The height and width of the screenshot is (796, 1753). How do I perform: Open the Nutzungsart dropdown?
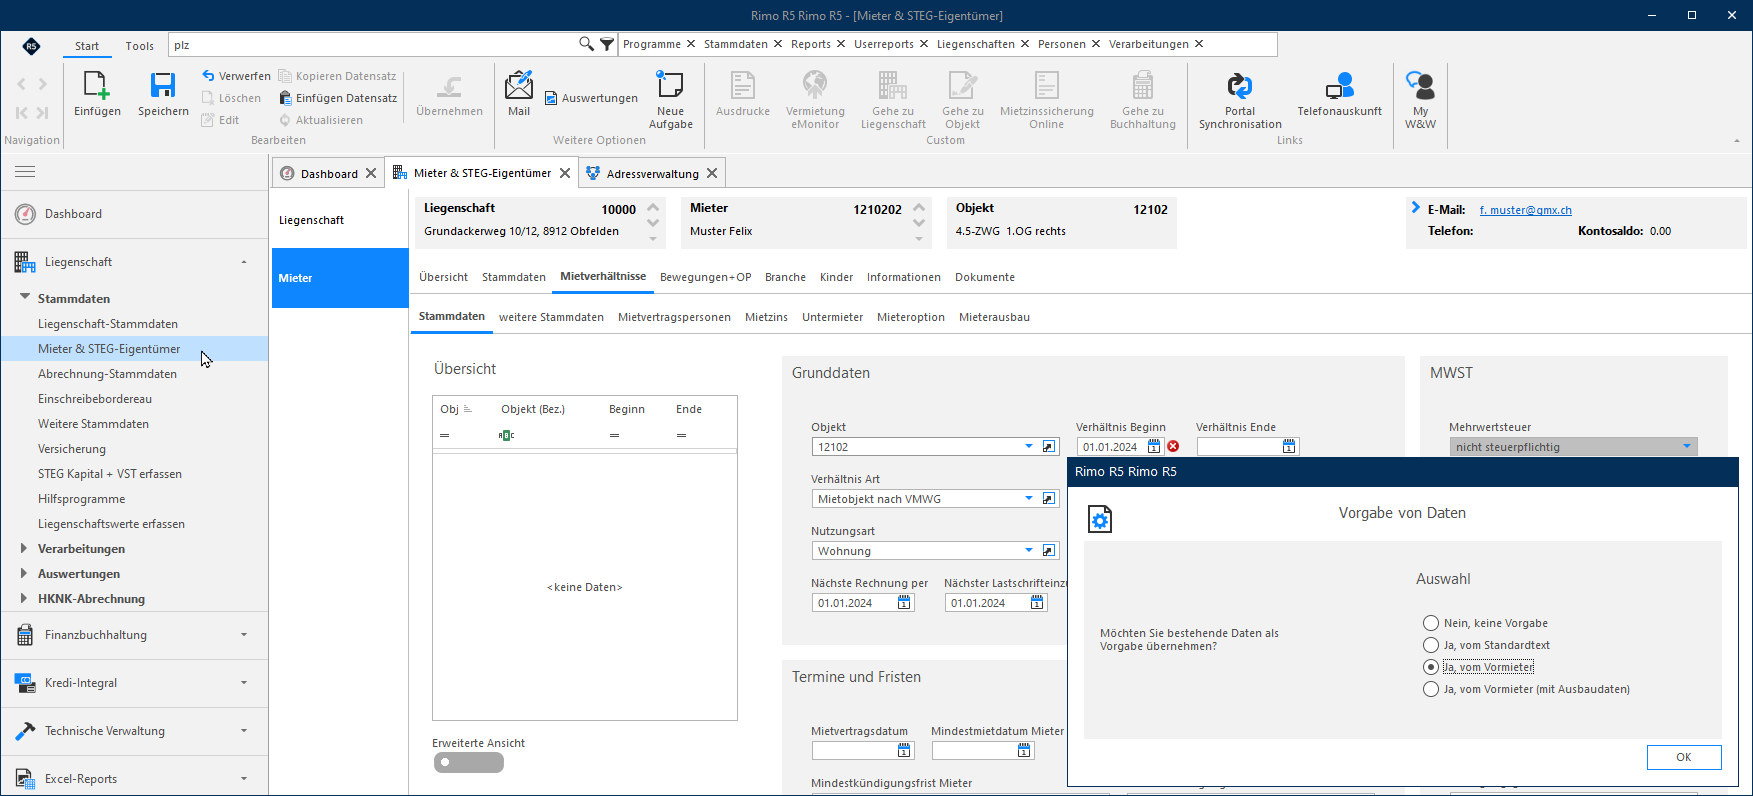point(1028,551)
